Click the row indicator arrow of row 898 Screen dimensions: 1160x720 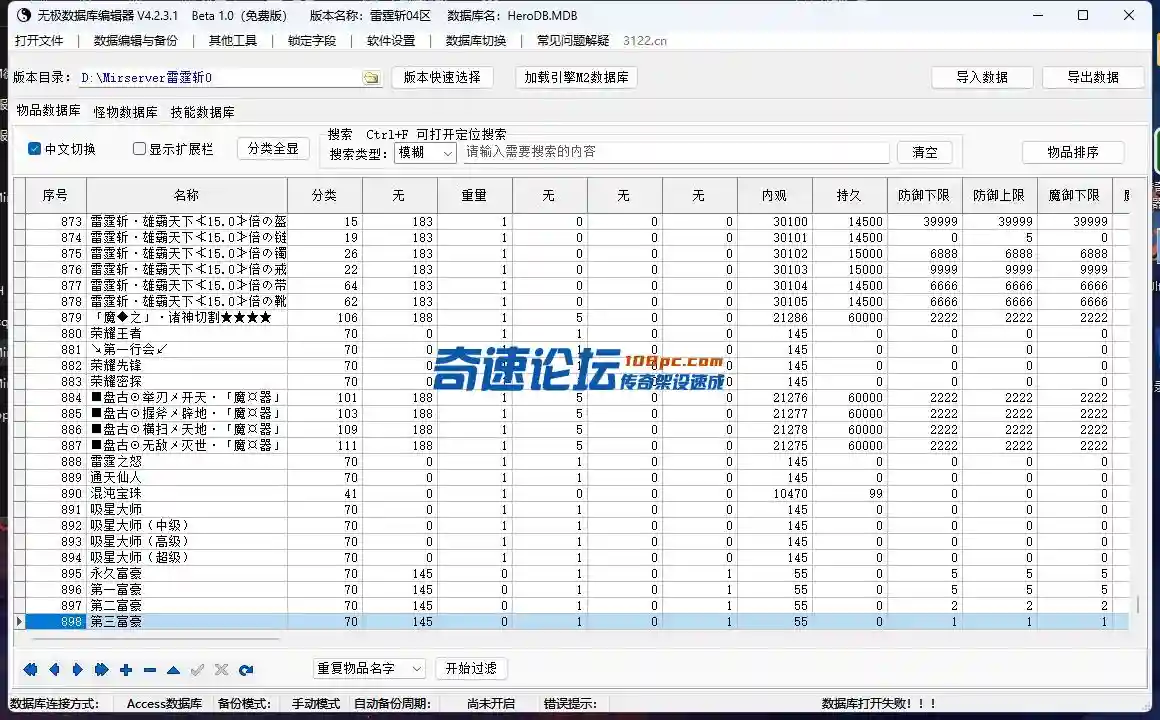pyautogui.click(x=19, y=622)
